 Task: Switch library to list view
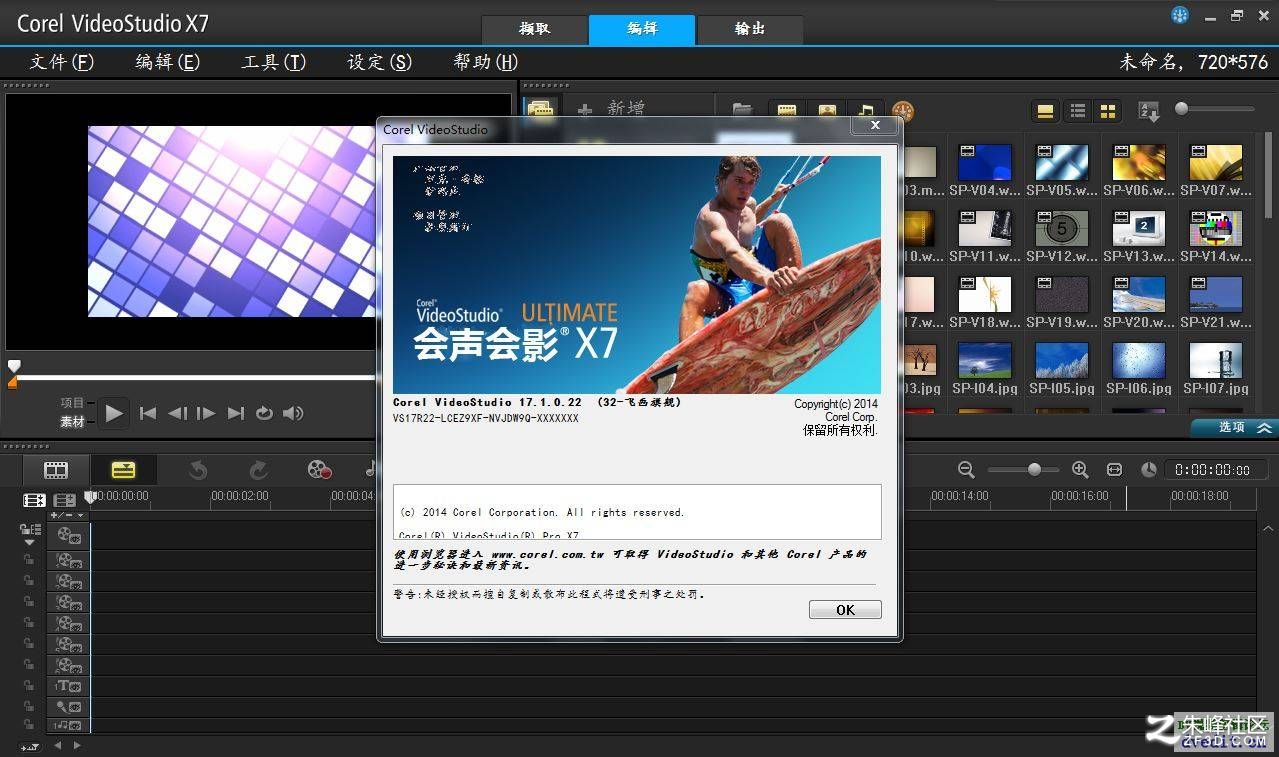point(1077,111)
